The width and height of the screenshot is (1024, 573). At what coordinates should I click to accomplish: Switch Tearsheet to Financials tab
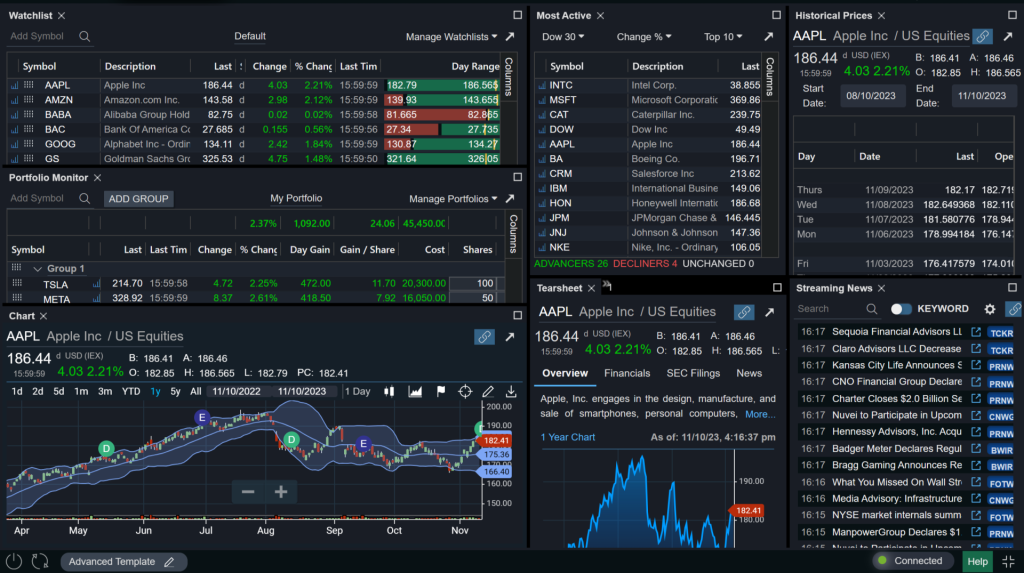coord(627,373)
